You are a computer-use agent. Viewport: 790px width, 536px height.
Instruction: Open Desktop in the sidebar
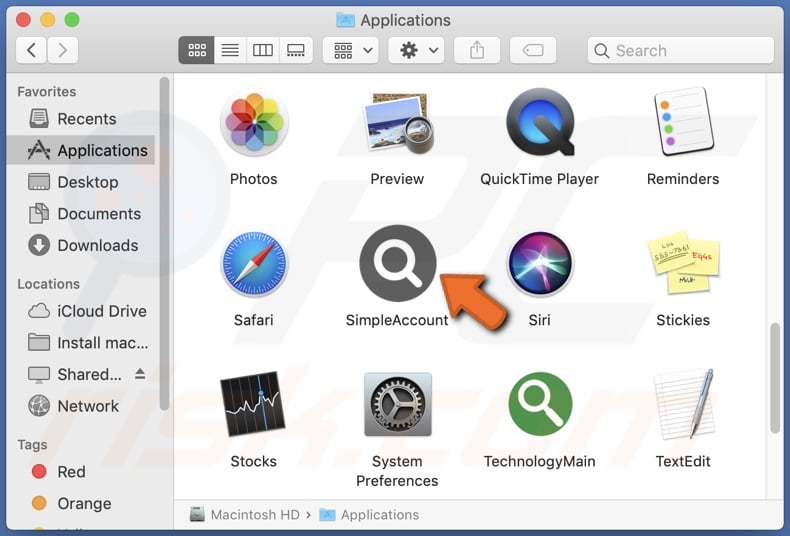[81, 182]
